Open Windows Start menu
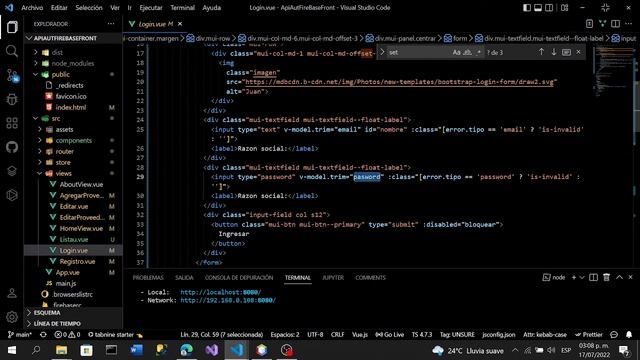This screenshot has height=360, width=640. [12, 350]
